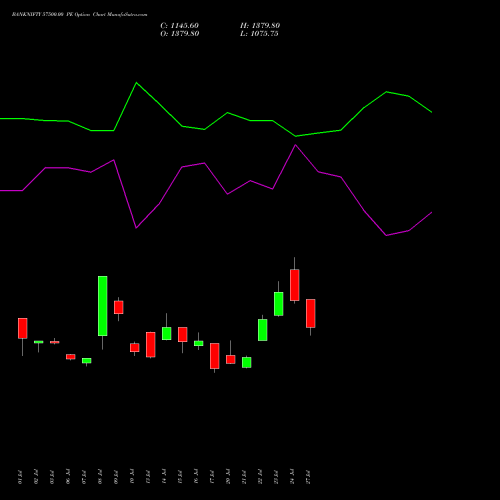Click the 09 Jul date label
The height and width of the screenshot is (500, 500).
[116, 477]
